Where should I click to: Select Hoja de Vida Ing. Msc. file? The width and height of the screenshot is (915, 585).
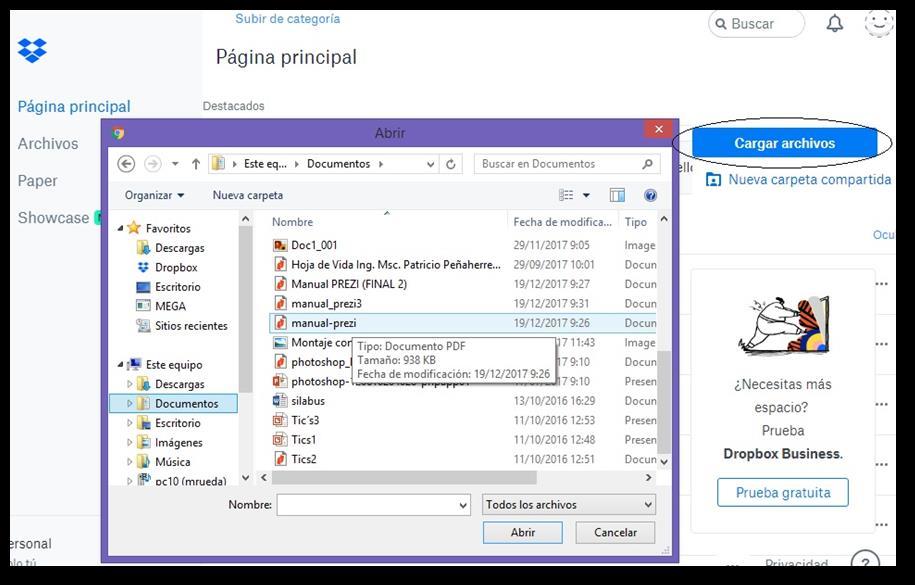(x=387, y=264)
